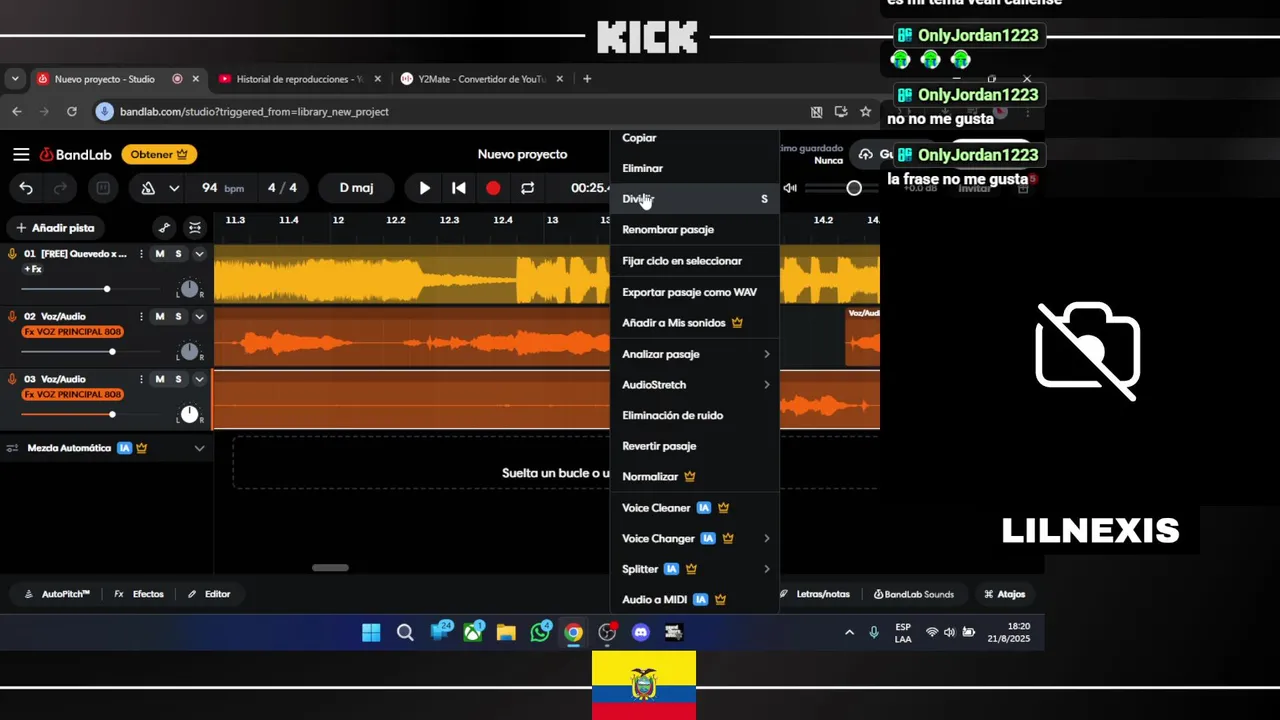
Task: Open the Efectos panel
Action: (x=139, y=594)
